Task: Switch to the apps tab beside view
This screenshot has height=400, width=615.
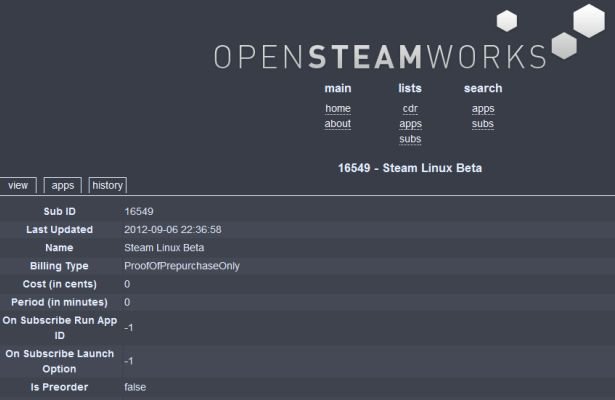Action: (x=63, y=185)
